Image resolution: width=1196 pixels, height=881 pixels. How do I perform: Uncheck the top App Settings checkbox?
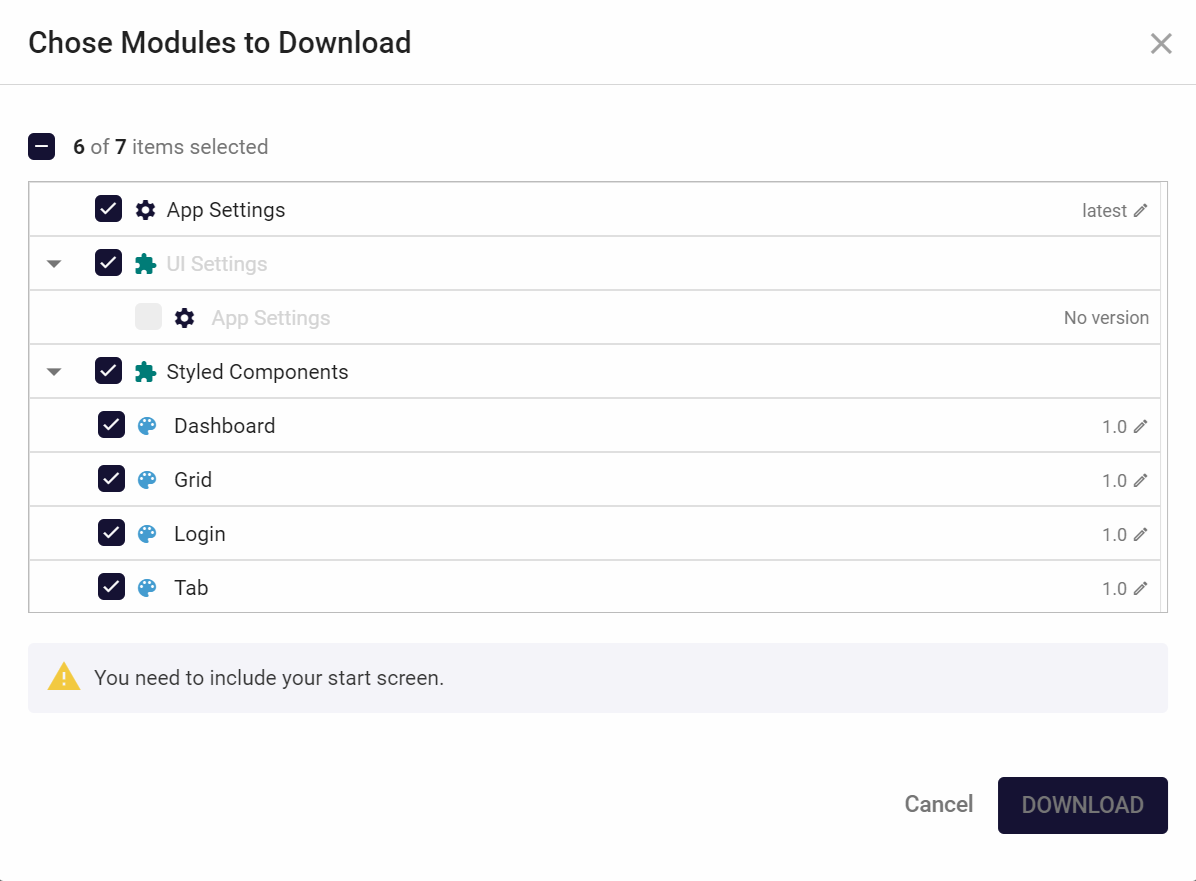(108, 209)
